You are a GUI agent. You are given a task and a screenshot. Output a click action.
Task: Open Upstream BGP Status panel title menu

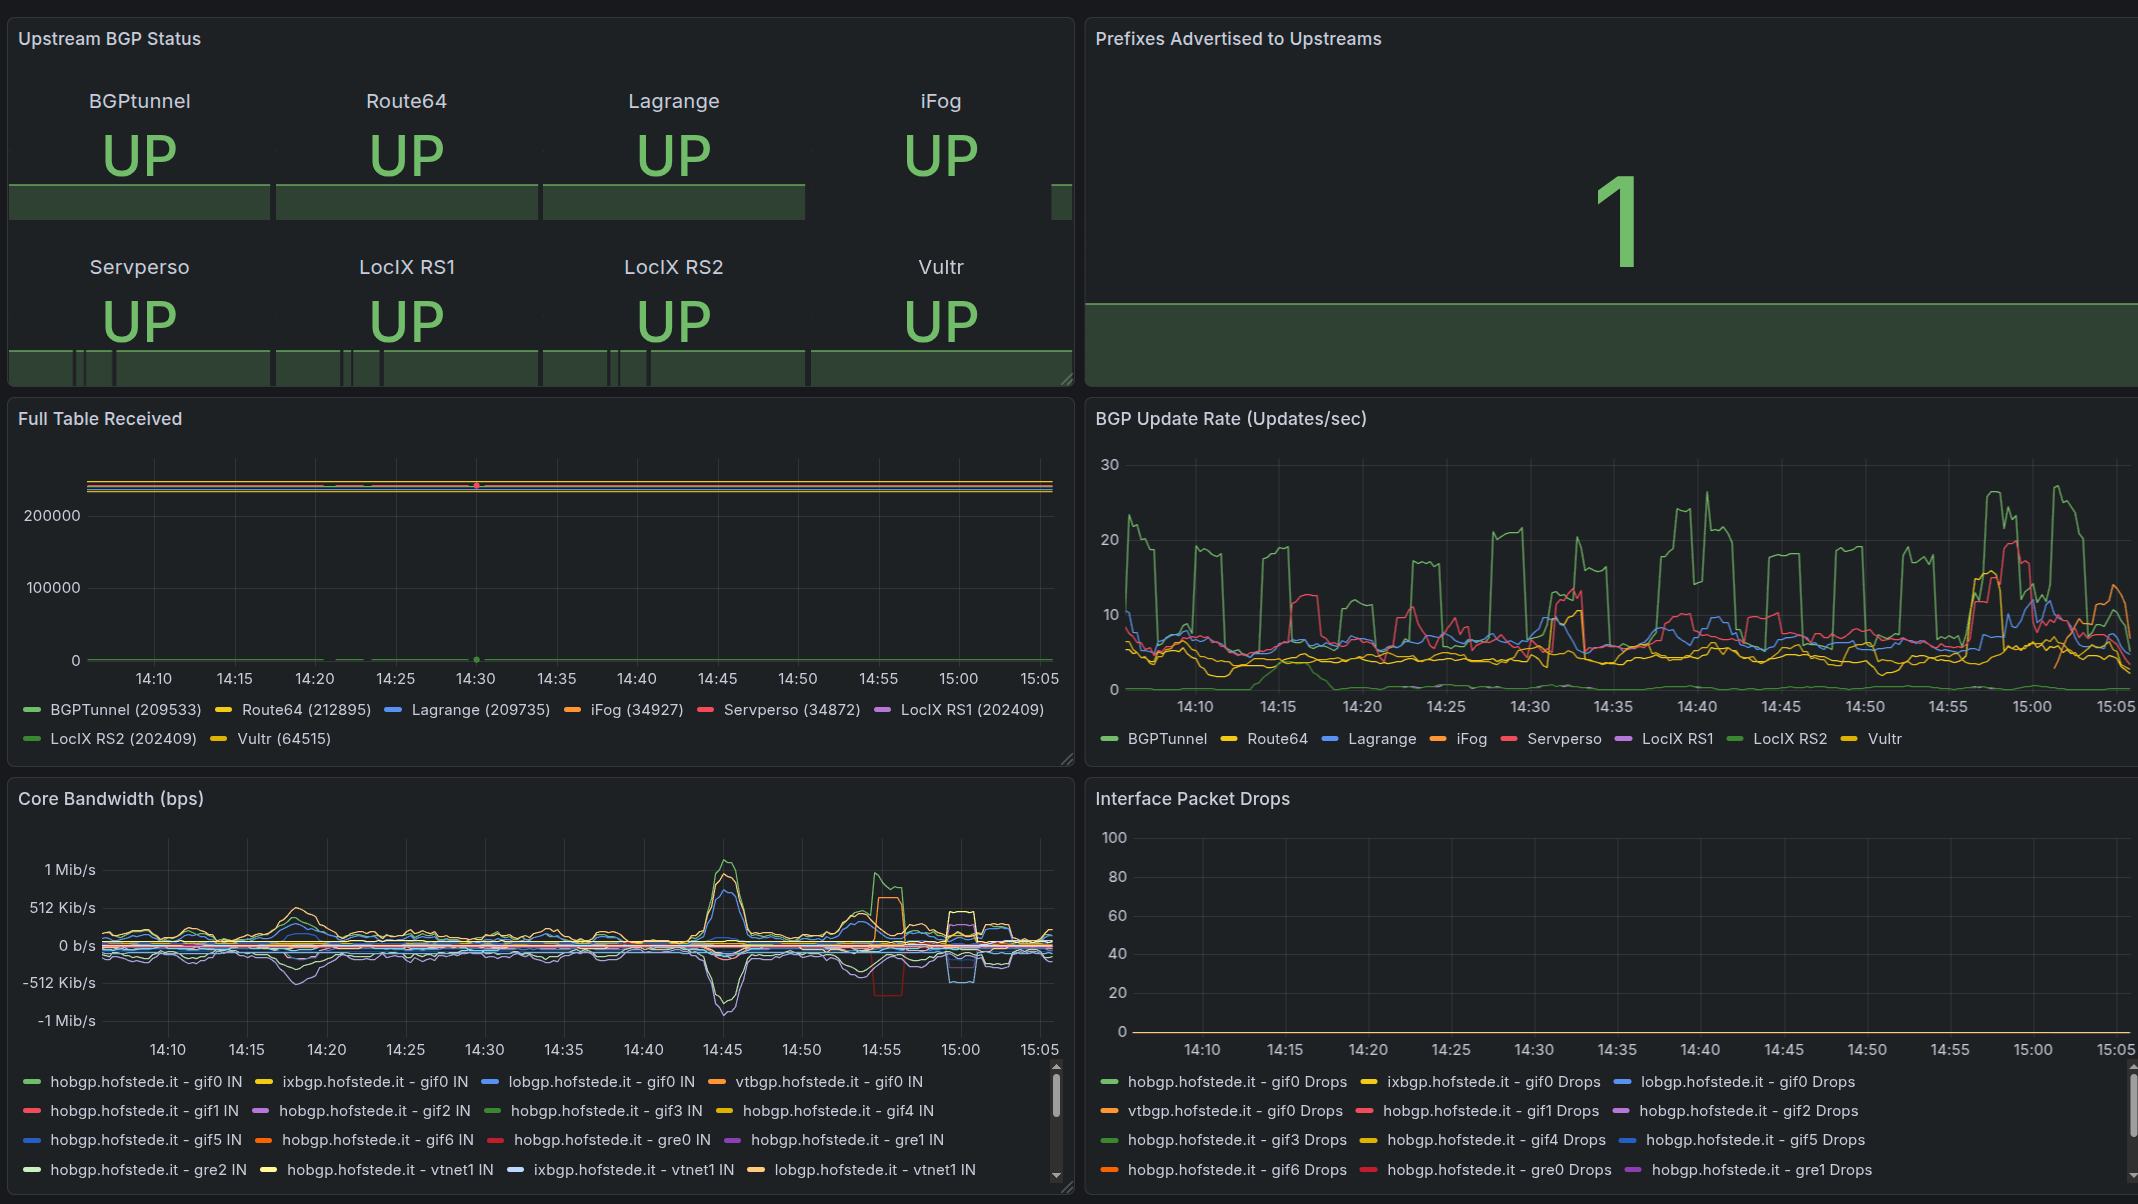pos(109,39)
